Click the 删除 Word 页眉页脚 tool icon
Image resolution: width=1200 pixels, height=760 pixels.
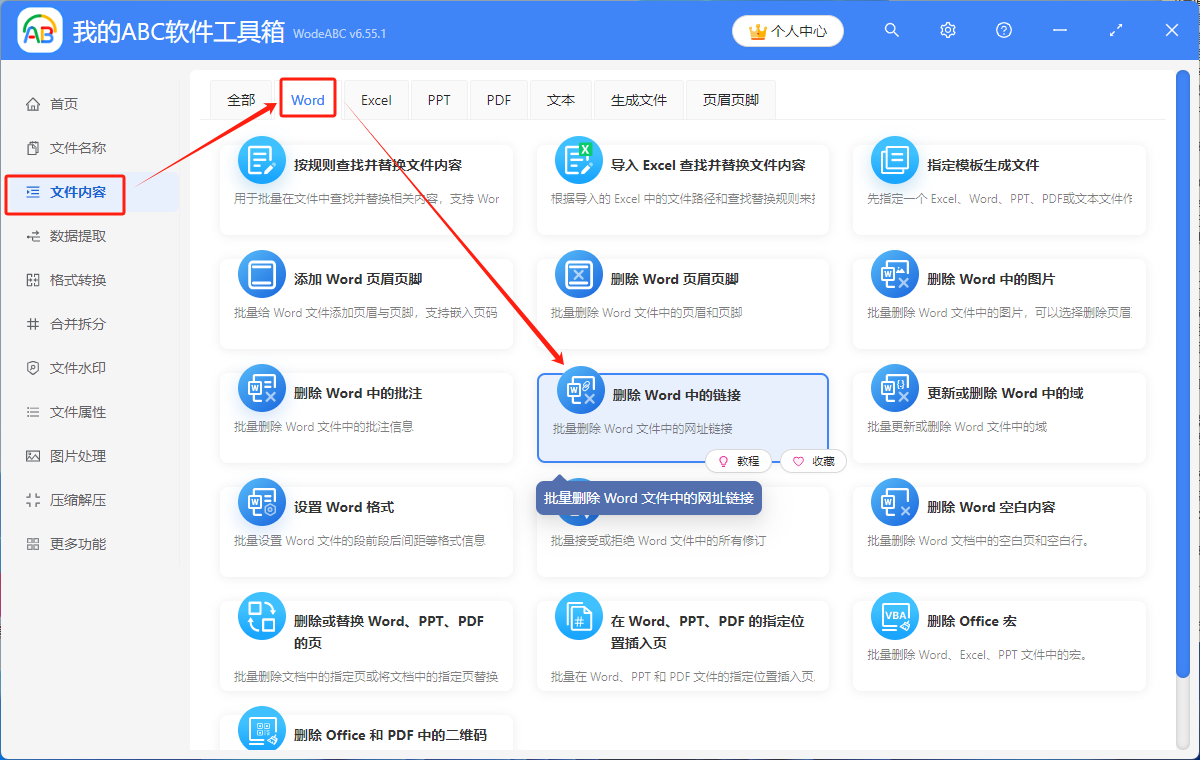(x=579, y=273)
